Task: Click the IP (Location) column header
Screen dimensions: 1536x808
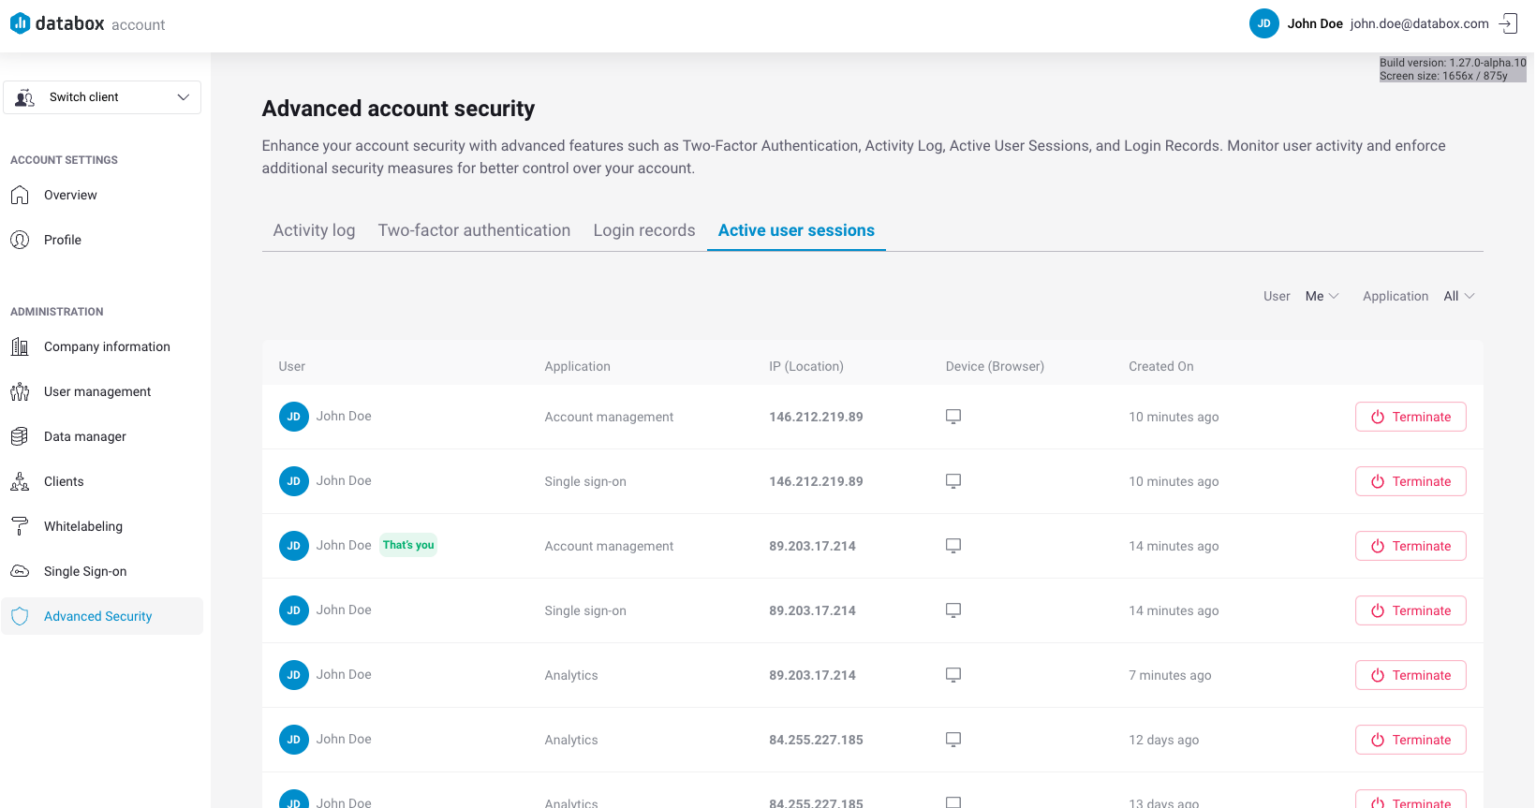Action: tap(806, 366)
